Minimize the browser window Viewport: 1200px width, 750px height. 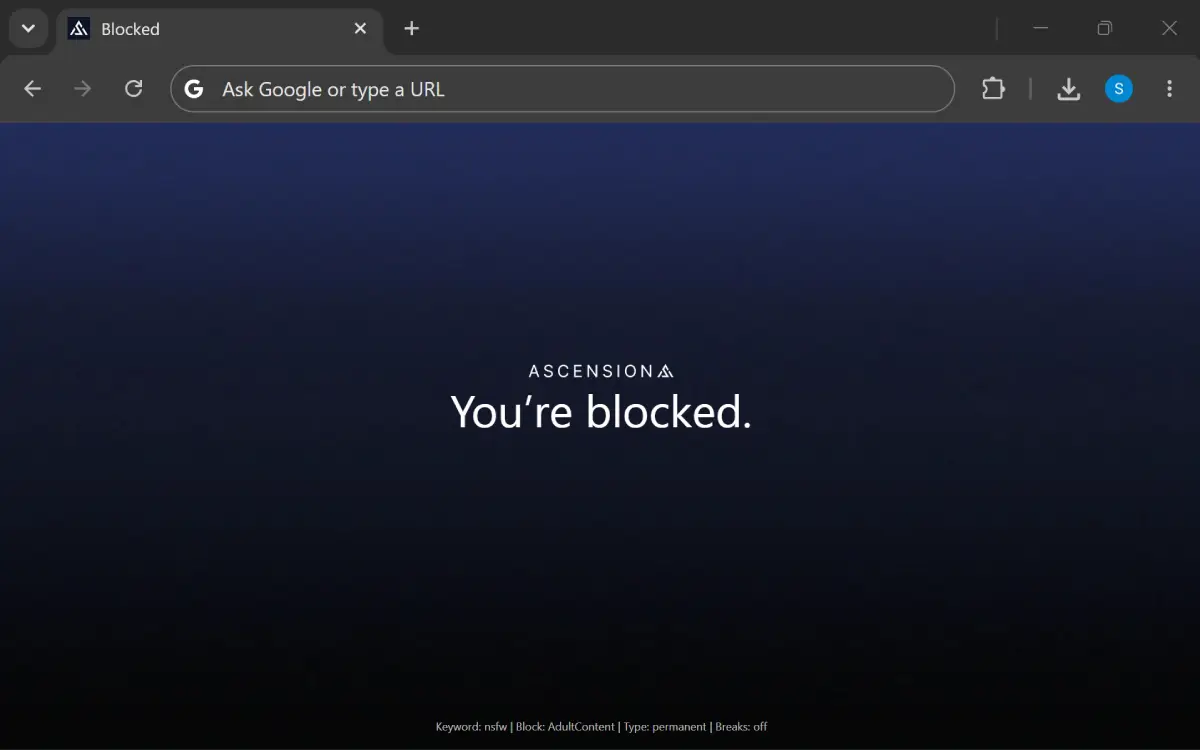pos(1040,28)
